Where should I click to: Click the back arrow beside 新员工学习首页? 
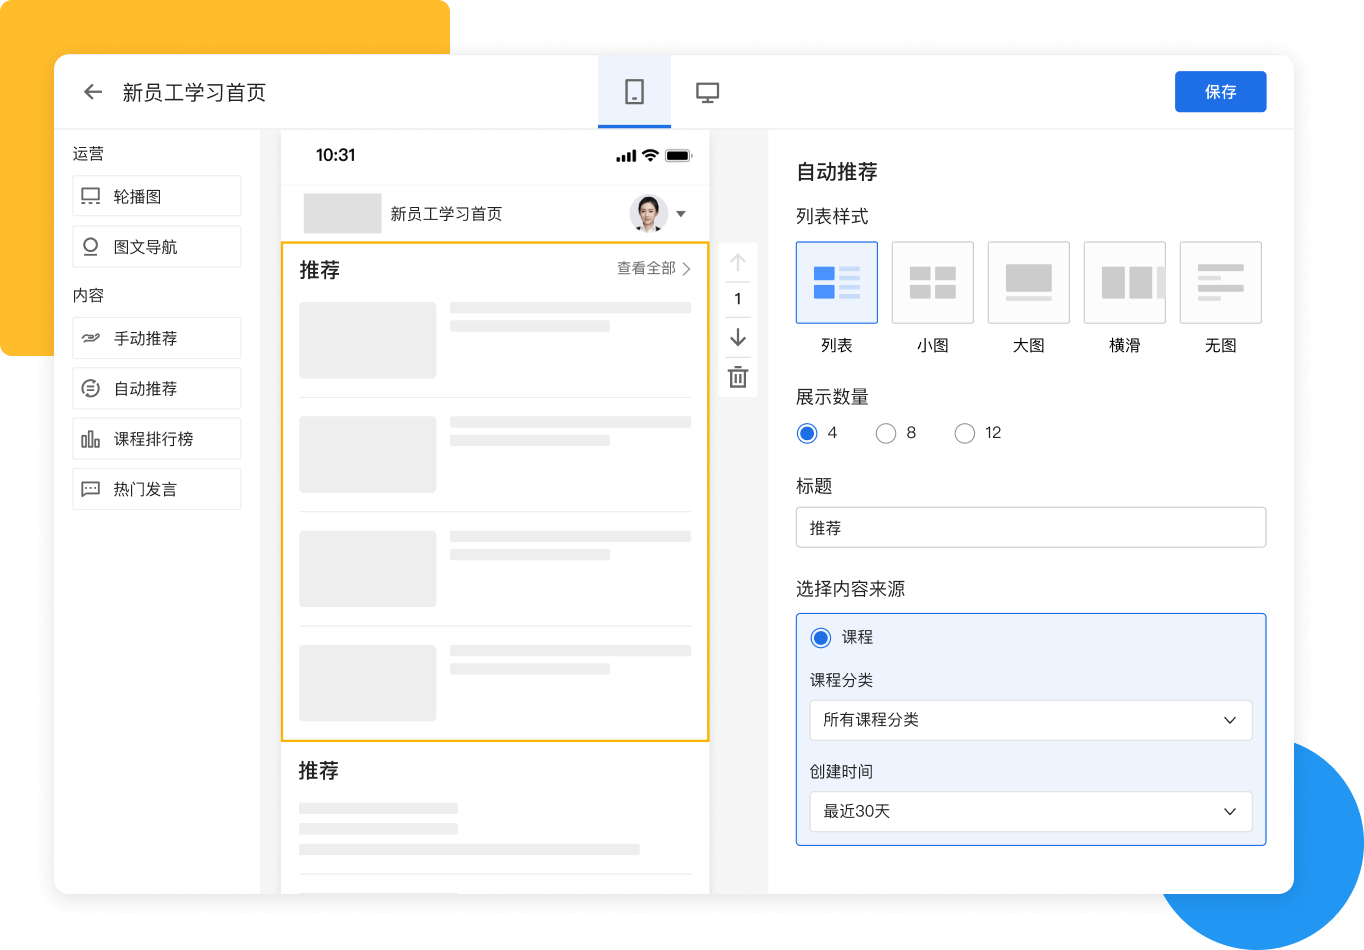[x=93, y=92]
